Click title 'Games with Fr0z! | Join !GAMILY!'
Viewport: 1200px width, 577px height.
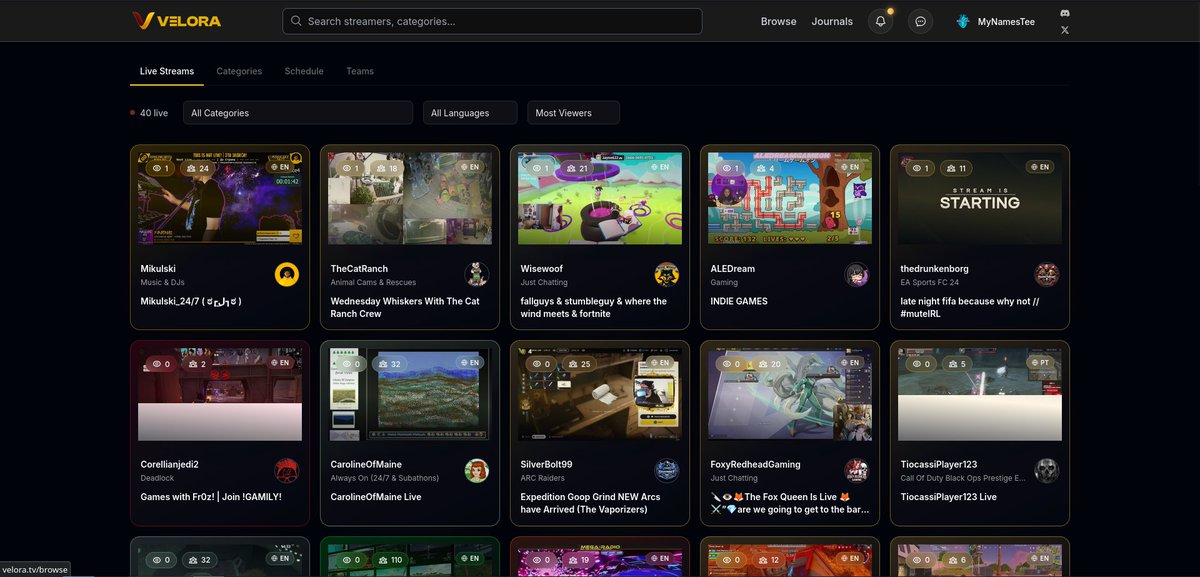click(x=211, y=497)
